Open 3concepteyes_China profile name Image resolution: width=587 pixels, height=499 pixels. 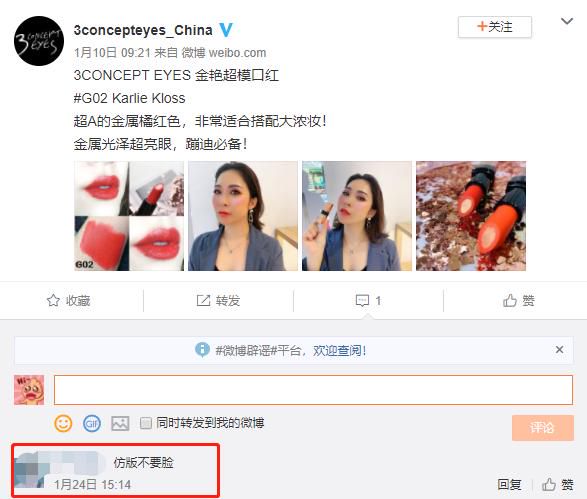tap(143, 30)
